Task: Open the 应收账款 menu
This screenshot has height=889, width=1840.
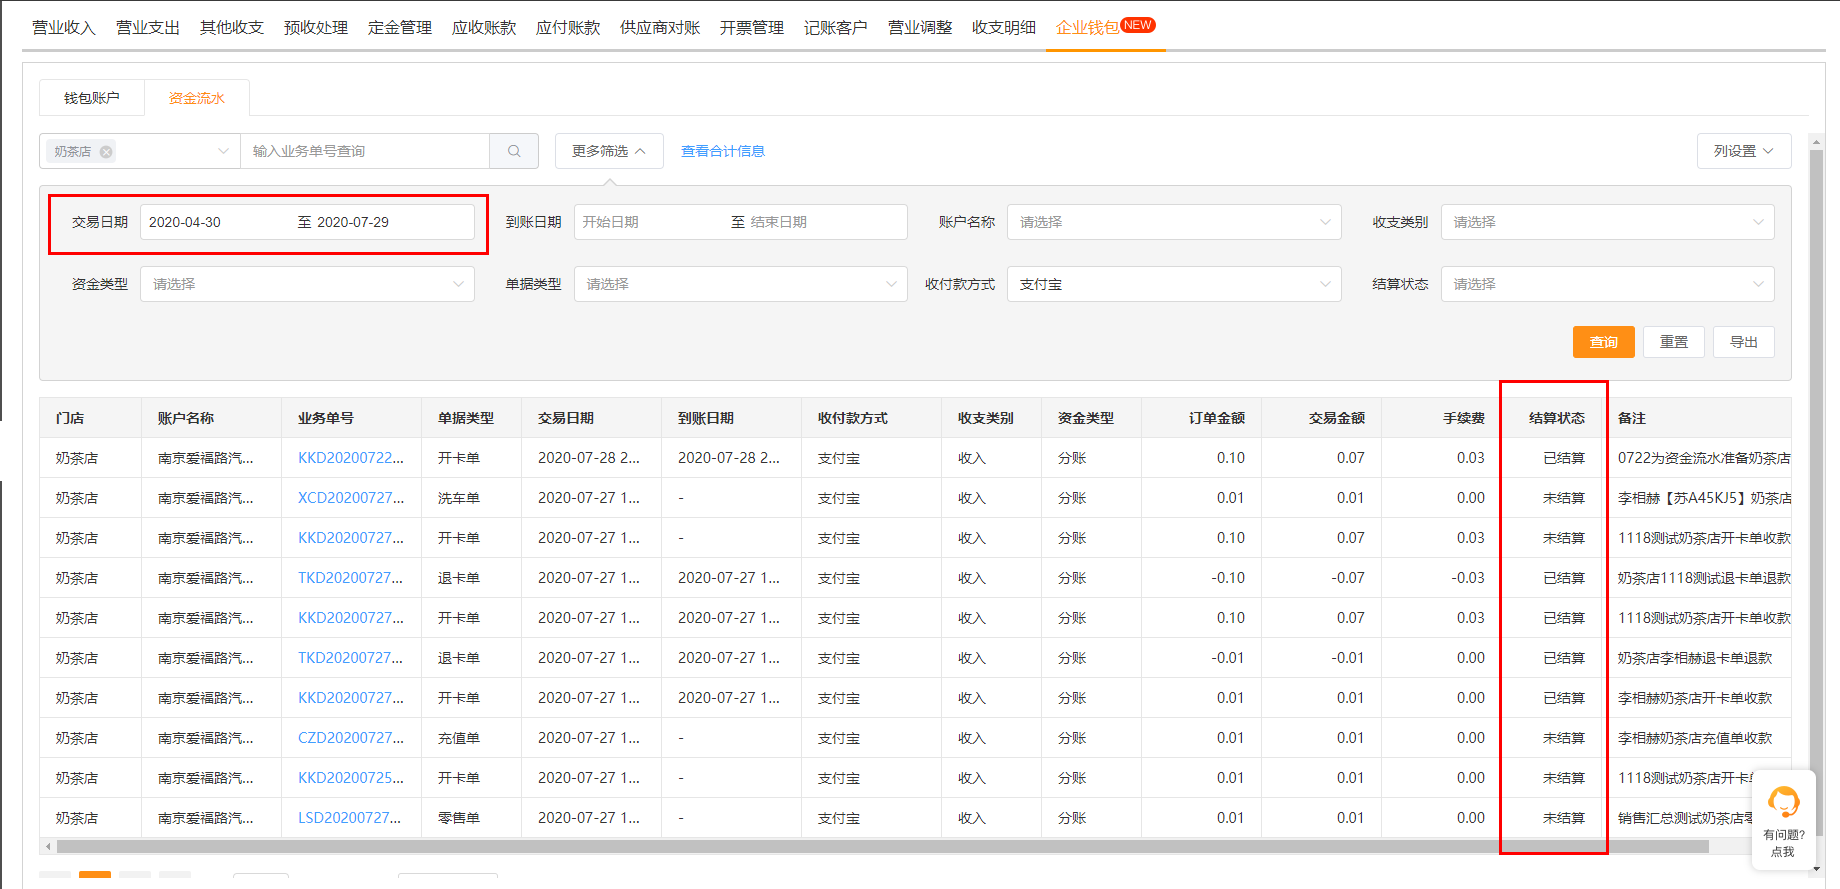Action: 484,27
